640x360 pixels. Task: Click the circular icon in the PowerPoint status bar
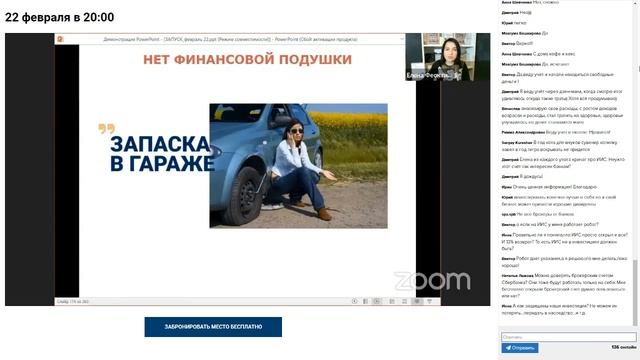click(x=354, y=301)
